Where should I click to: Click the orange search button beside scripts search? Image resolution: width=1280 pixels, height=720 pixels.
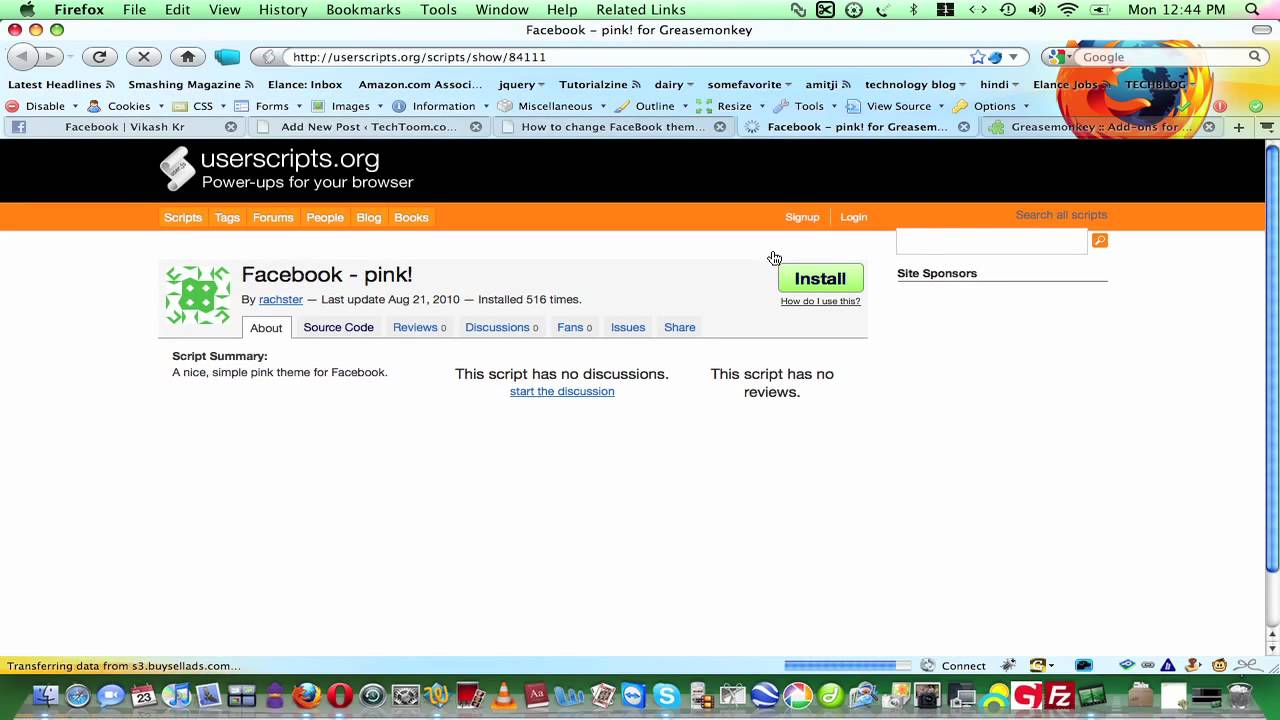tap(1099, 240)
